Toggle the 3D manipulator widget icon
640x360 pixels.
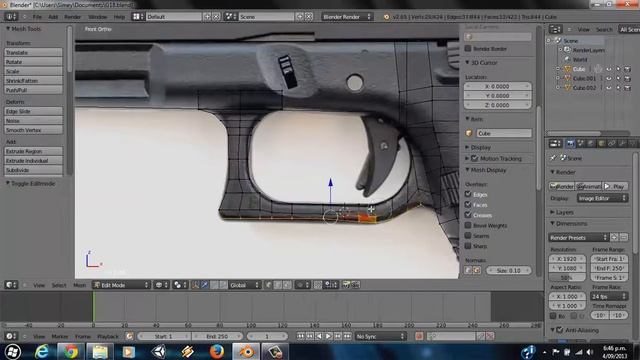[x=195, y=285]
